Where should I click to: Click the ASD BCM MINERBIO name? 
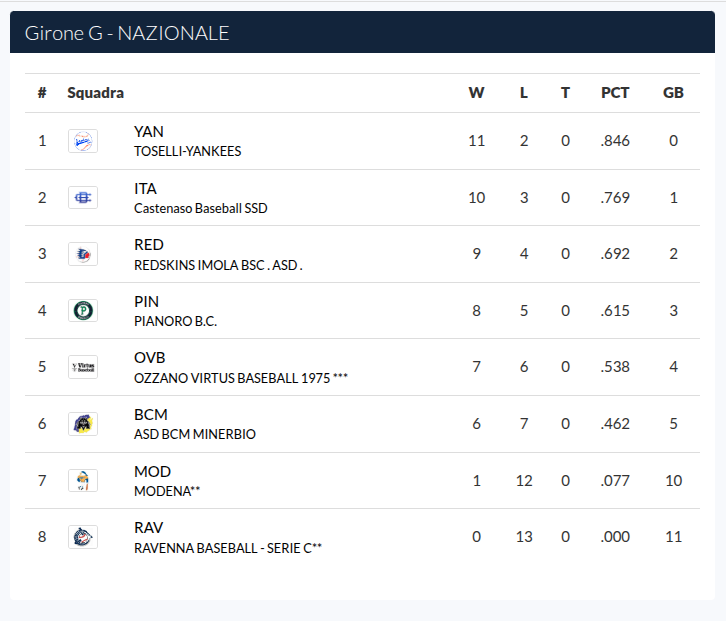[x=194, y=434]
